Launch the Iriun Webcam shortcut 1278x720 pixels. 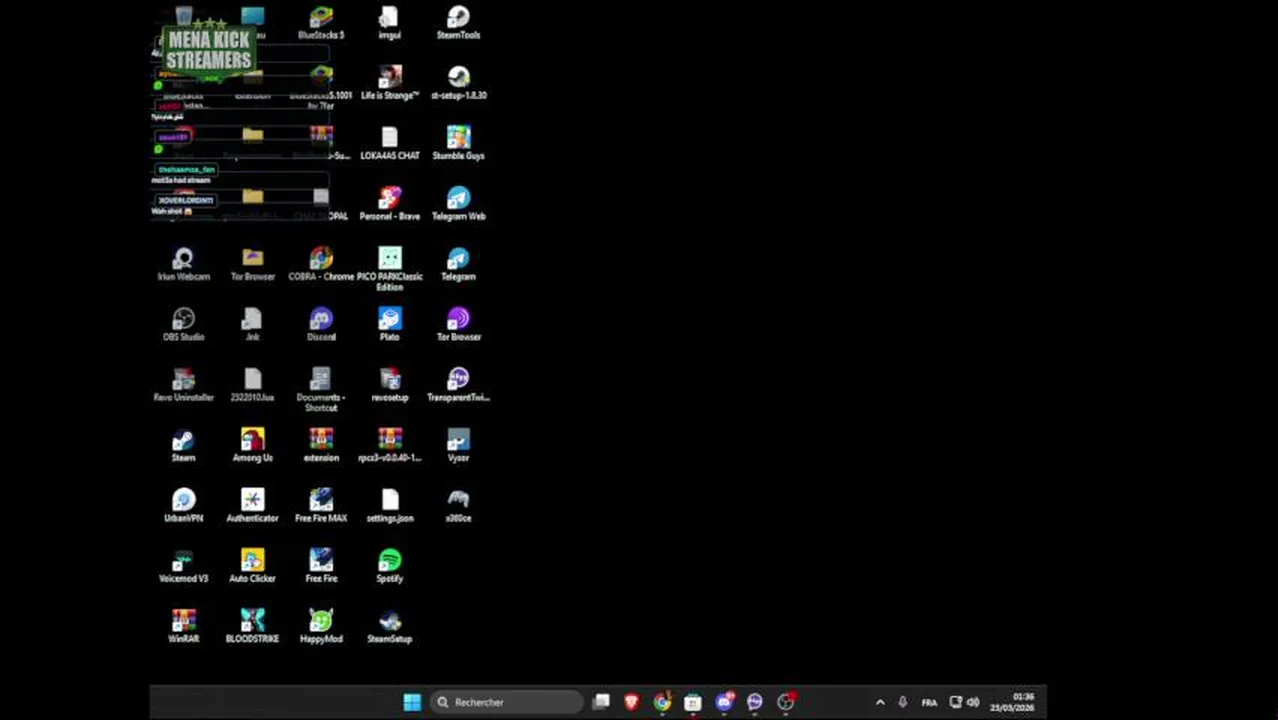pos(183,265)
